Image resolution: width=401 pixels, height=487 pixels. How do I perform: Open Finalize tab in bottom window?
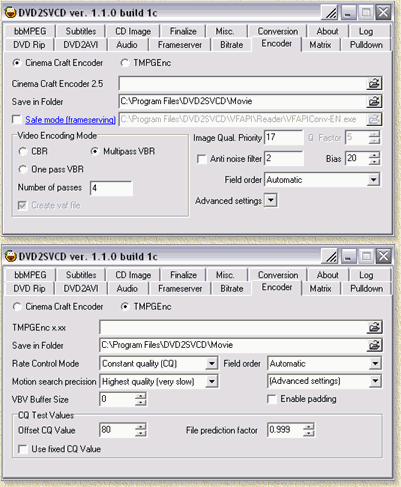tap(183, 275)
